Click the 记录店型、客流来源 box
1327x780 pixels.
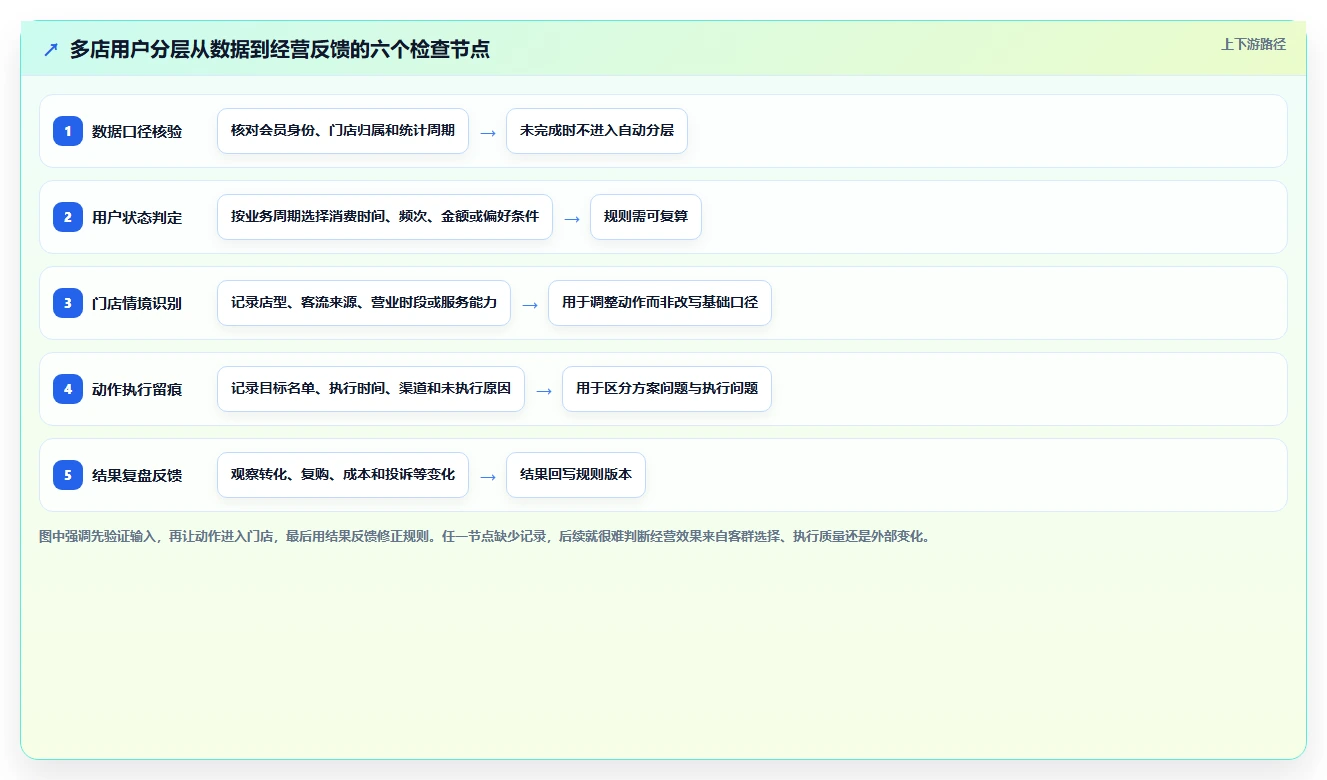[x=364, y=303]
